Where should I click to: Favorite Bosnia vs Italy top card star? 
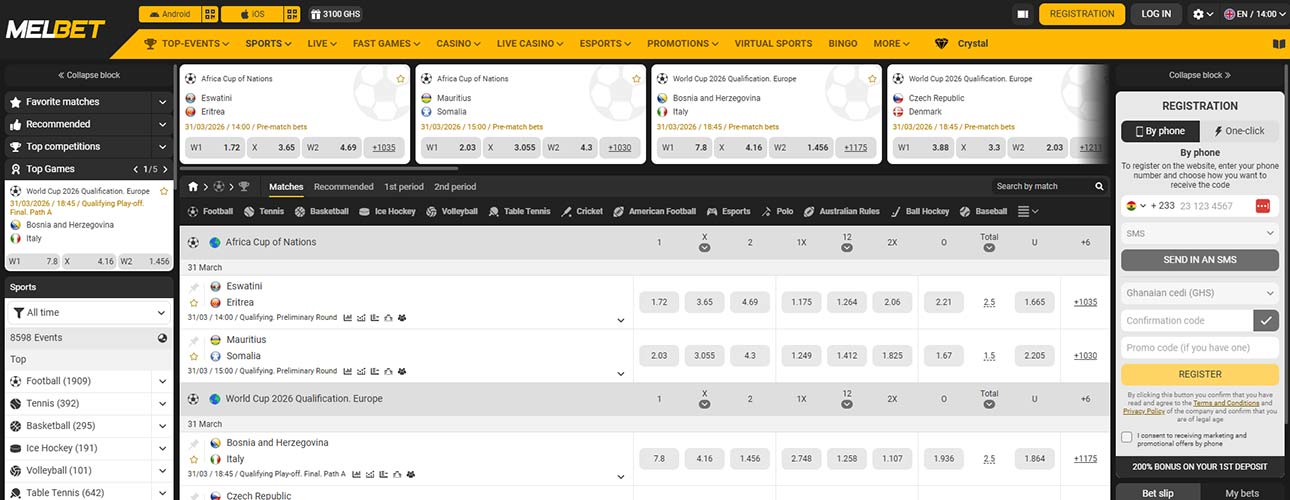[872, 78]
